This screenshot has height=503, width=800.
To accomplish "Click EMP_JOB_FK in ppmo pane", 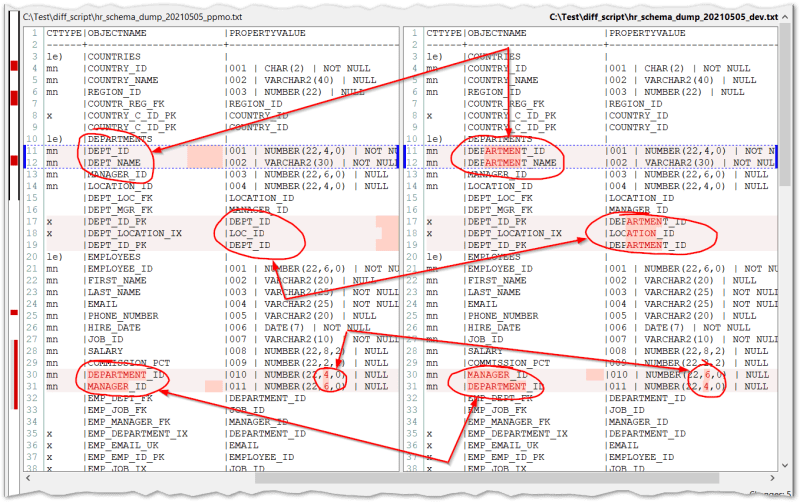I will coord(117,410).
